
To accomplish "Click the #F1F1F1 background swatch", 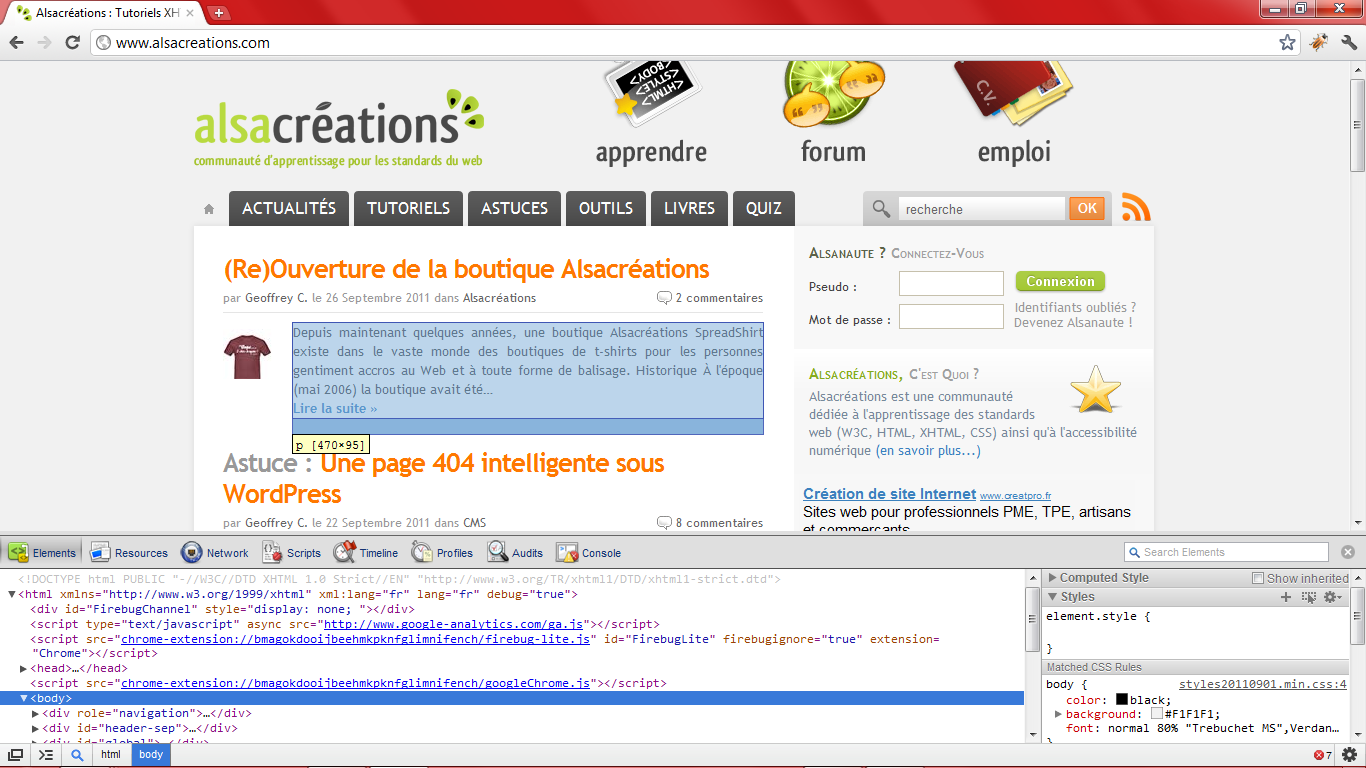I will 1157,714.
